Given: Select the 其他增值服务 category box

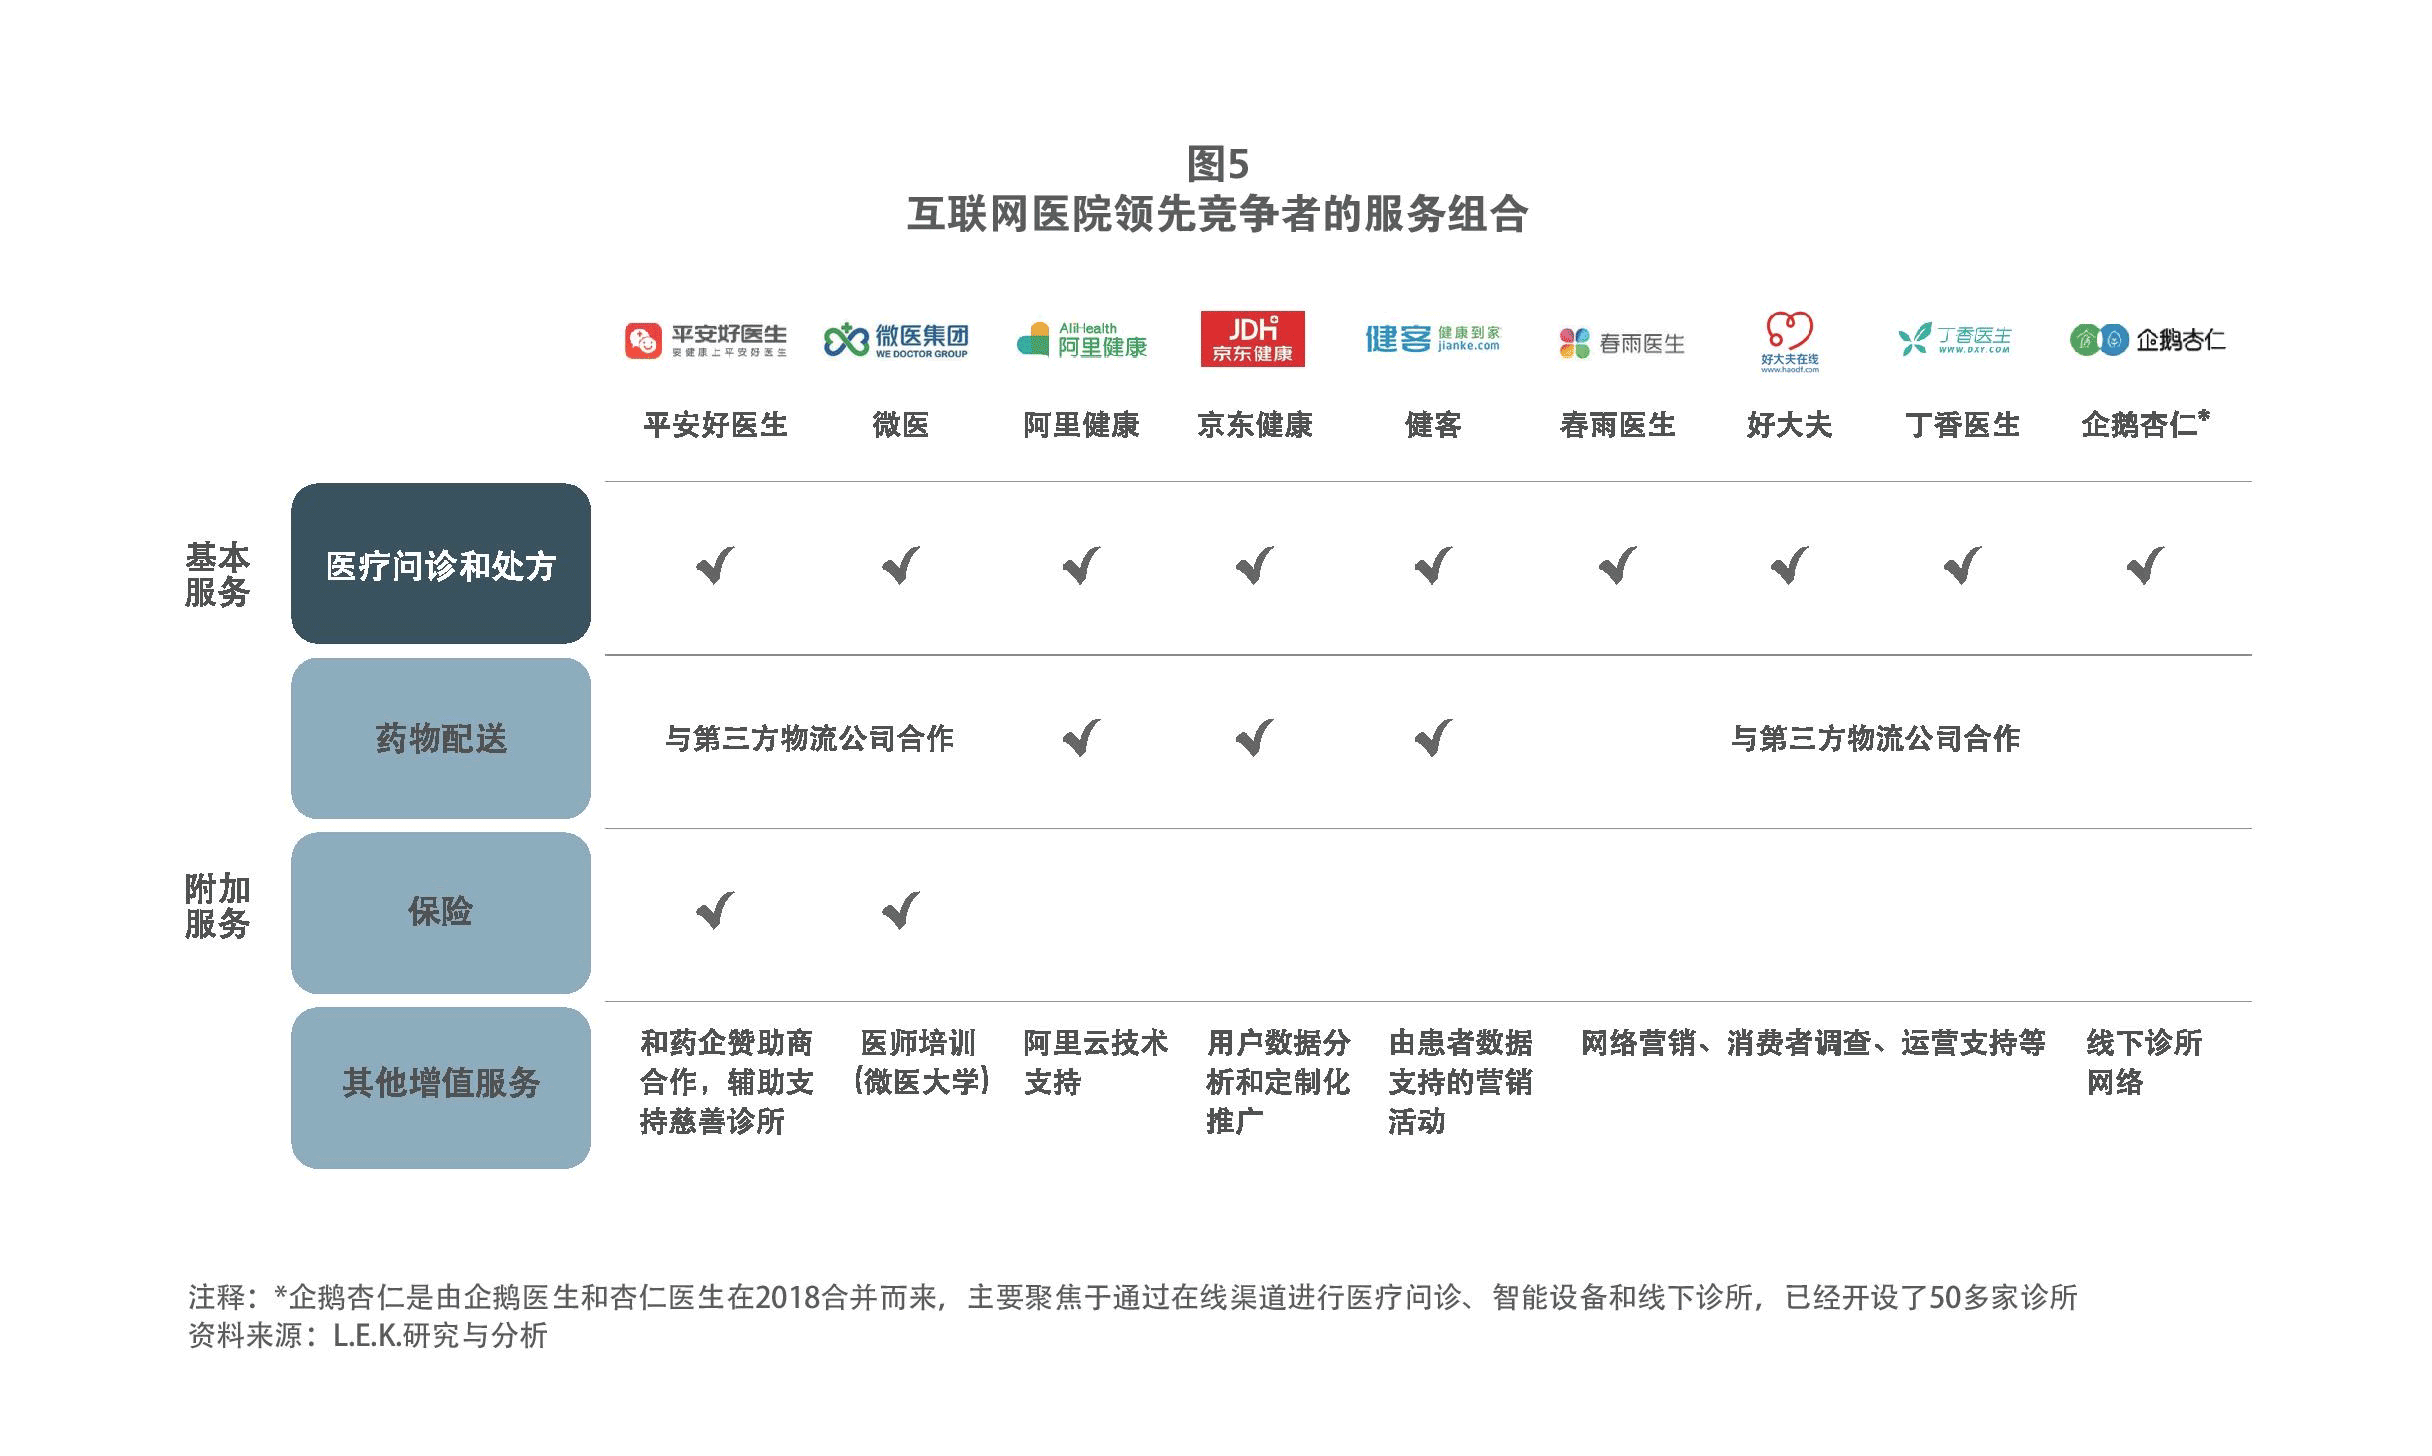Looking at the screenshot, I should [441, 1088].
